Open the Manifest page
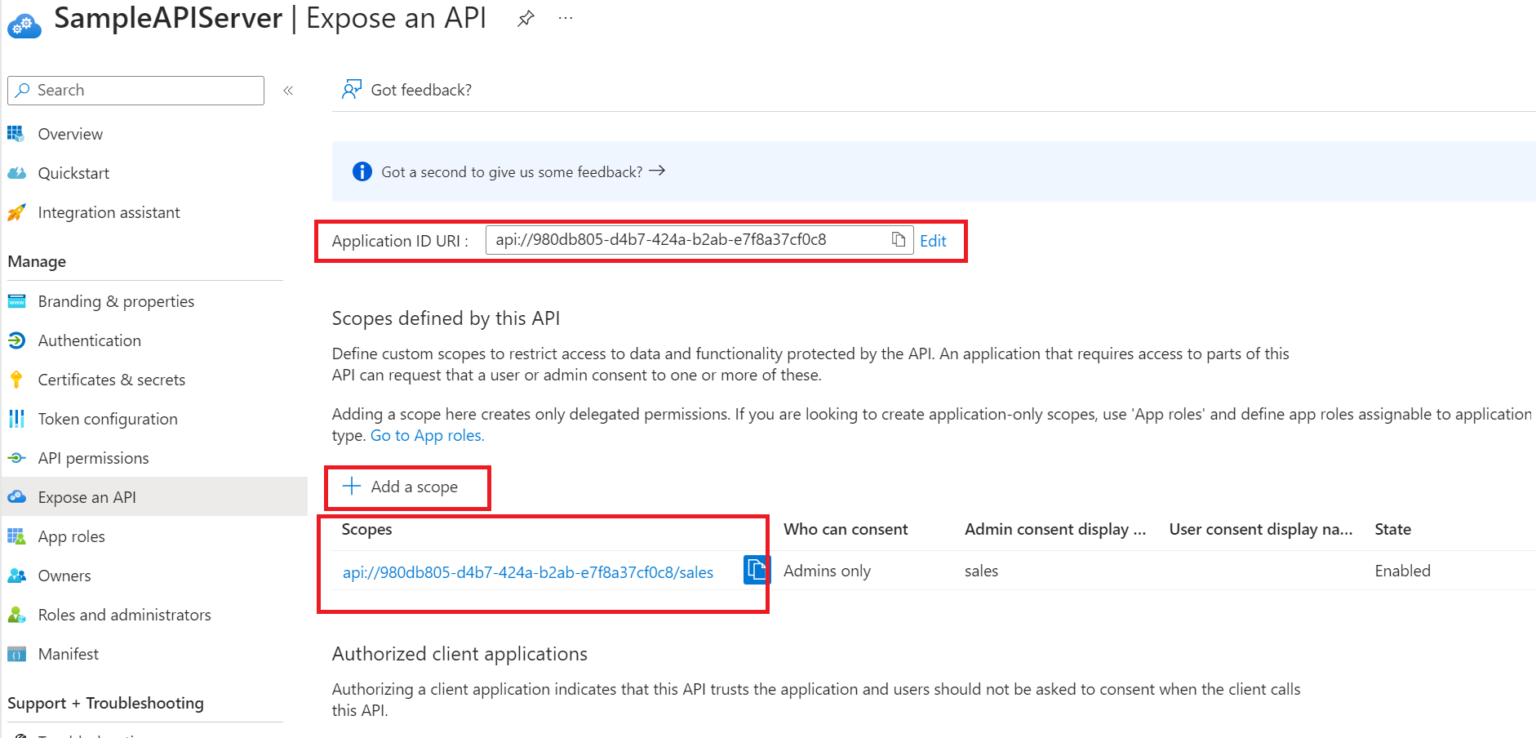Viewport: 1536px width, 738px height. tap(65, 653)
